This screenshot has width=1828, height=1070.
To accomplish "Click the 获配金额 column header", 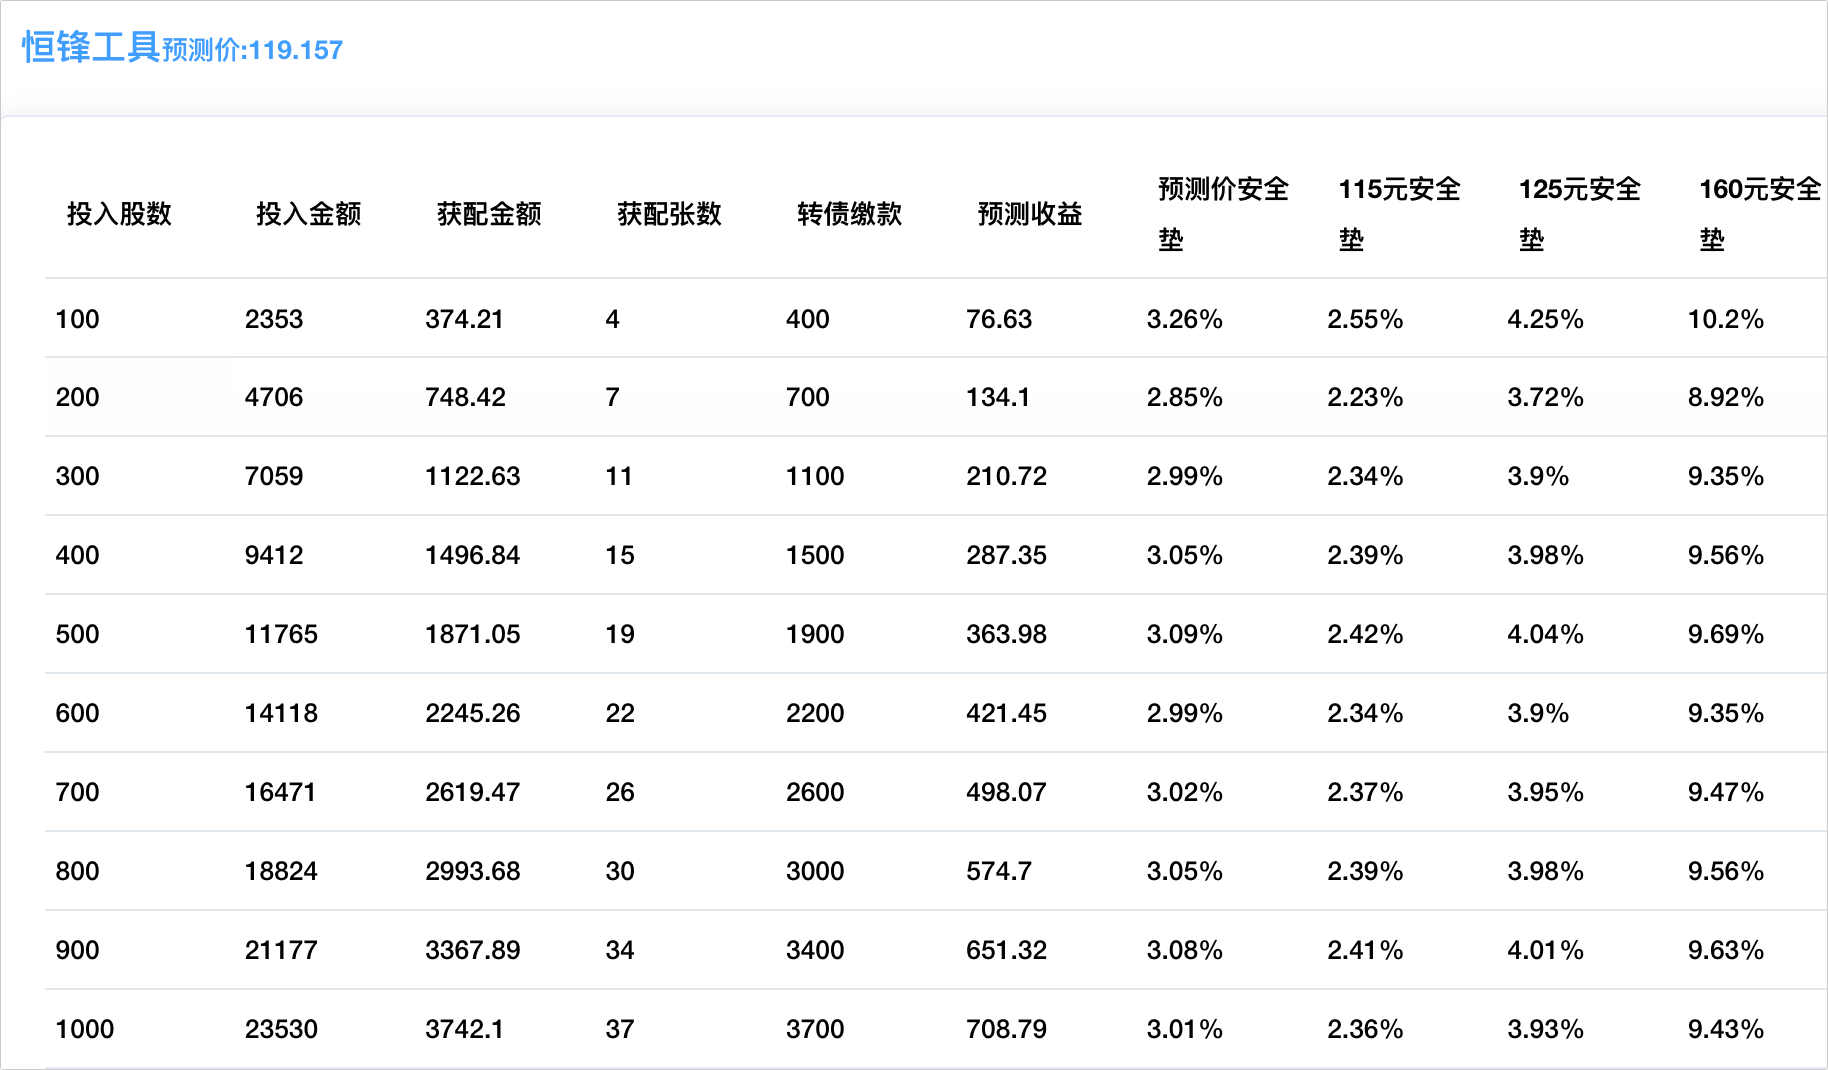I will pyautogui.click(x=489, y=214).
